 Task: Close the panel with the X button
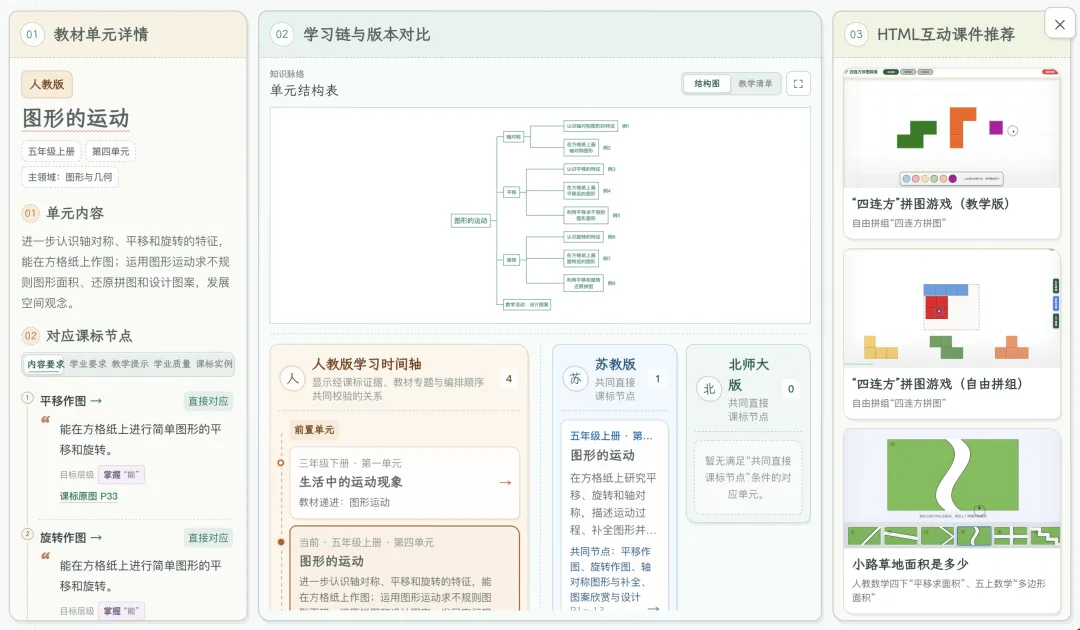coord(1059,25)
